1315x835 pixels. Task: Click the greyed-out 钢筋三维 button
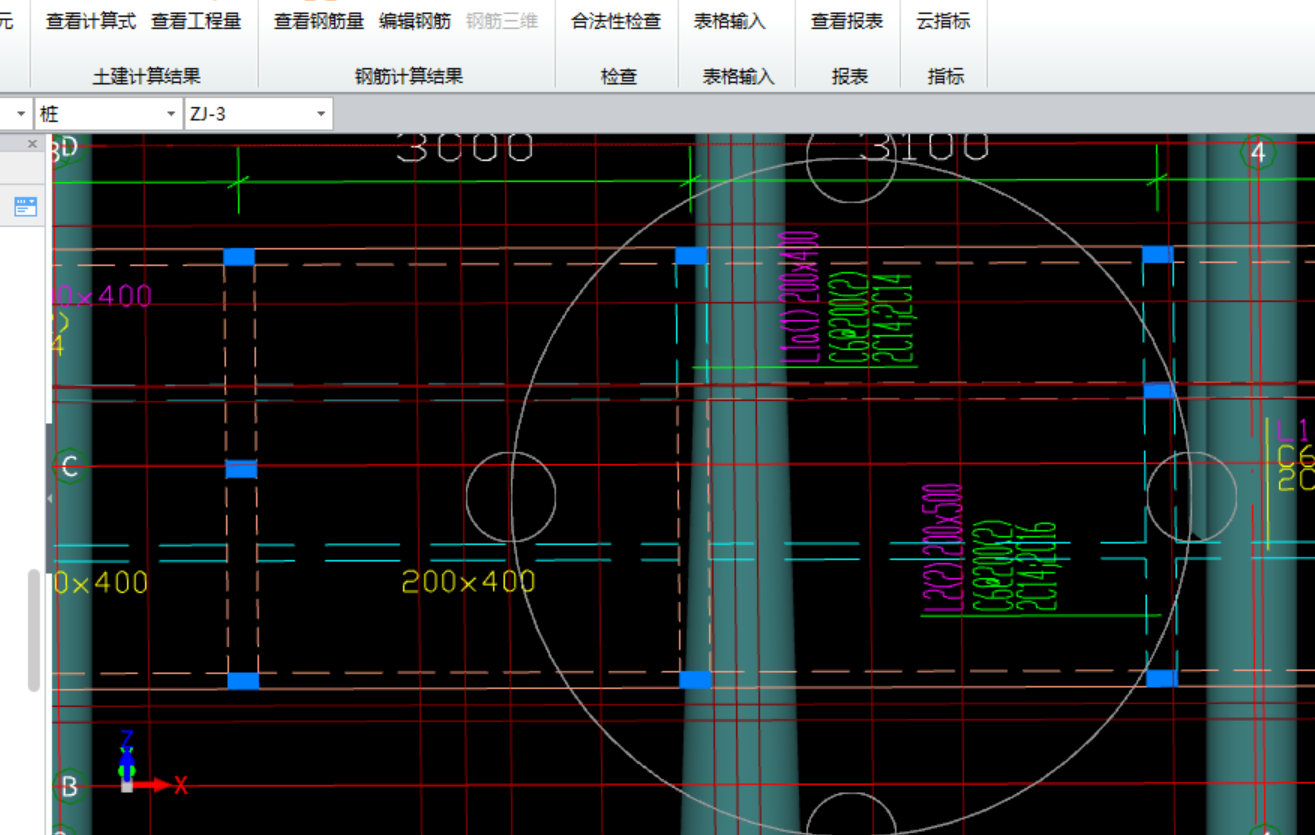502,21
